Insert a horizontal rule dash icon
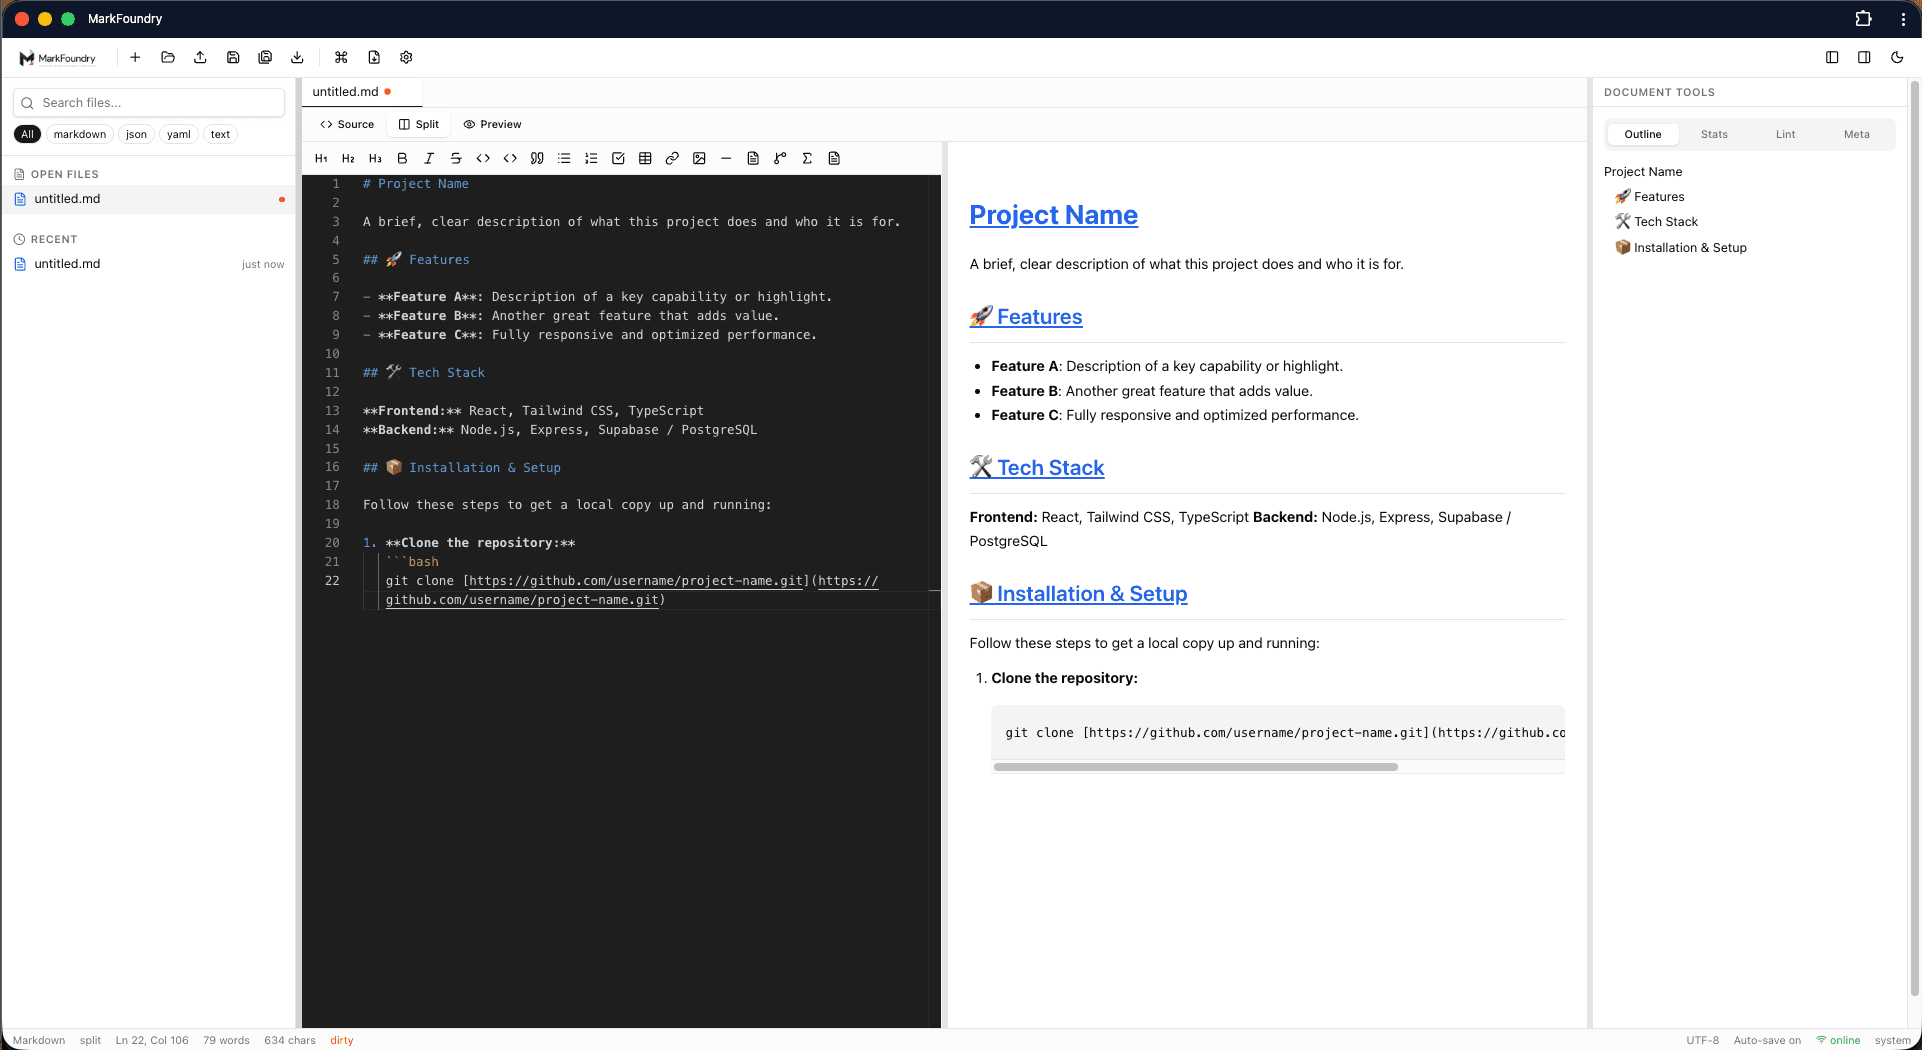This screenshot has width=1922, height=1050. pyautogui.click(x=726, y=158)
